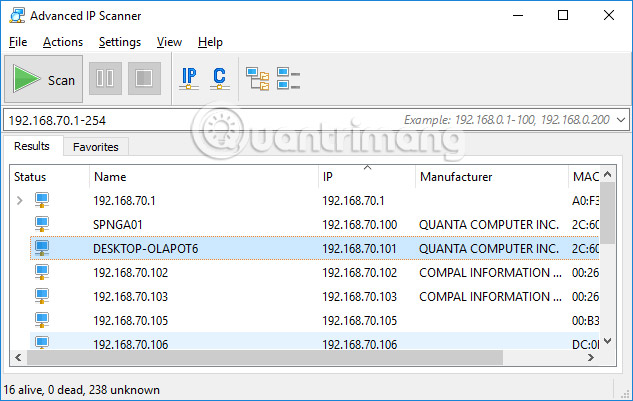The width and height of the screenshot is (633, 401).
Task: Open the File menu
Action: [19, 42]
